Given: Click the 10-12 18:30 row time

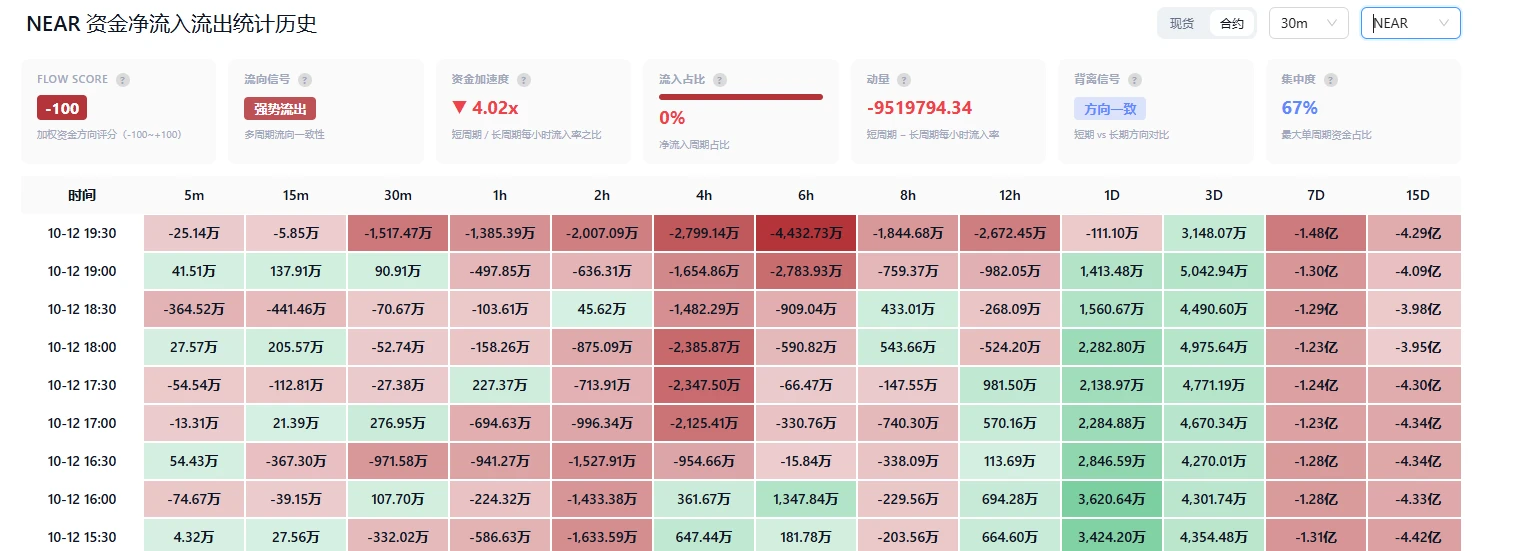Looking at the screenshot, I should pyautogui.click(x=82, y=309).
